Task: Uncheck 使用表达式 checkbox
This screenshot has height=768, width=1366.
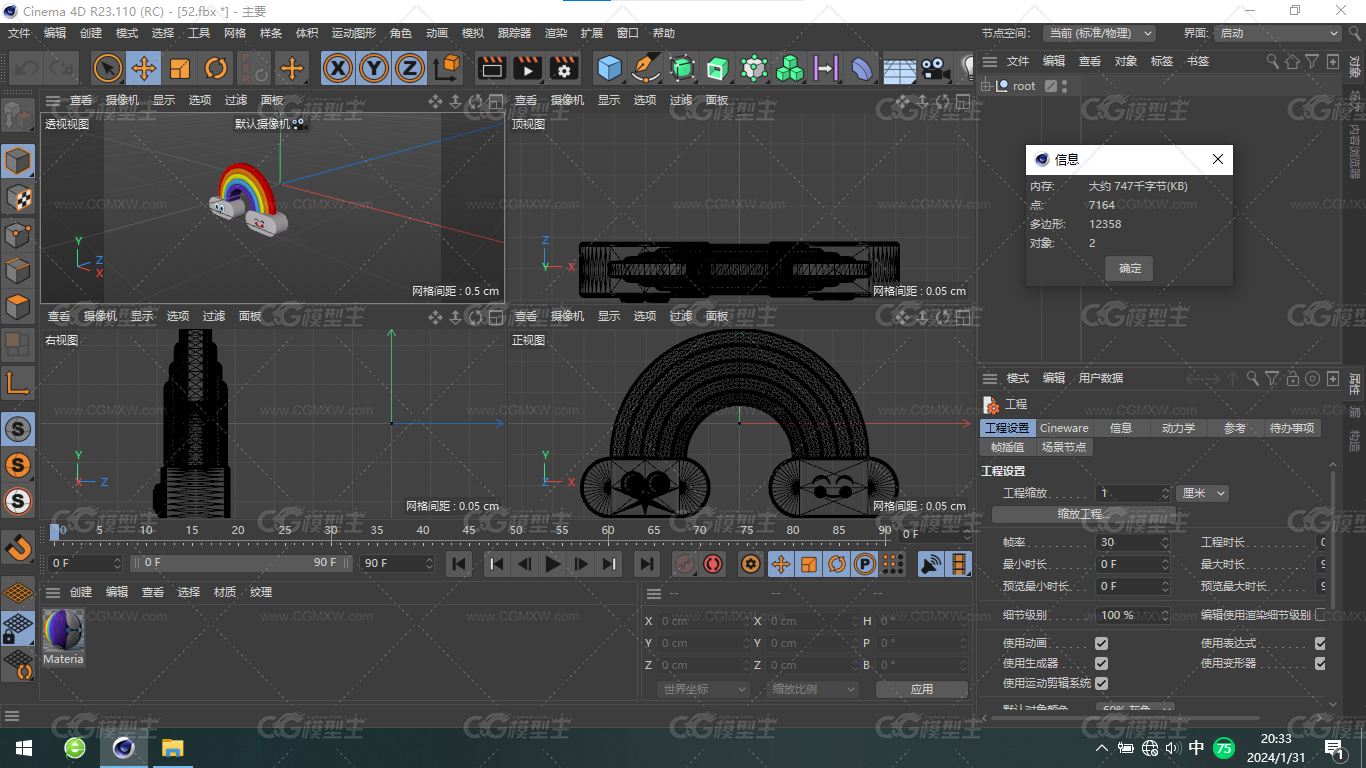Action: (1320, 643)
